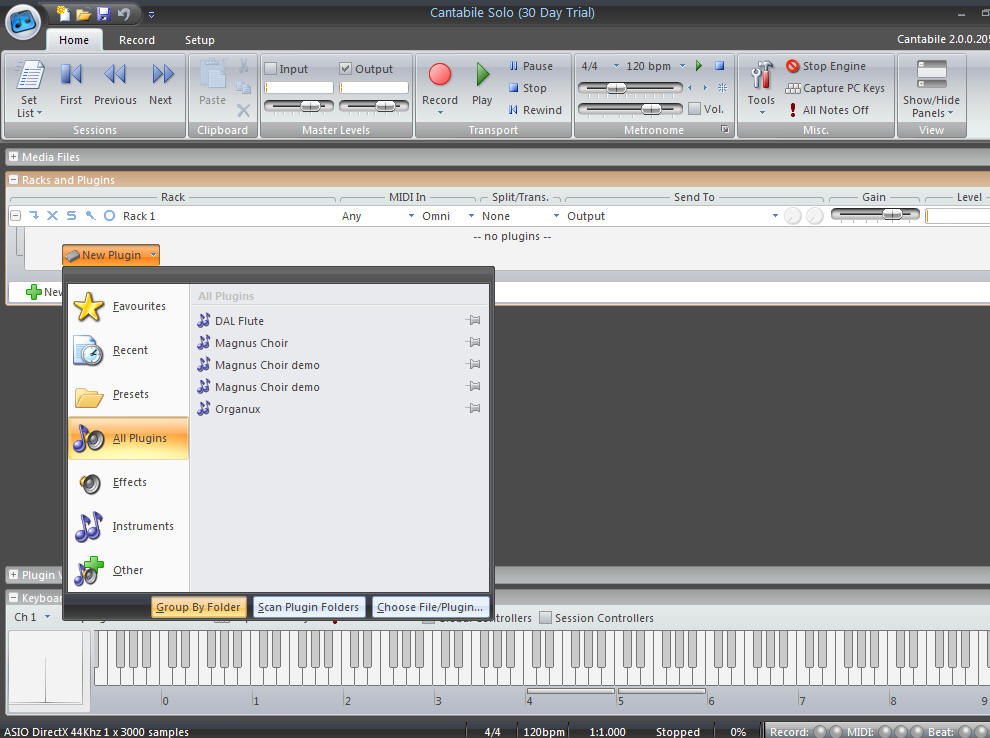This screenshot has height=738, width=990.
Task: Click Capture PC Keys
Action: [x=835, y=88]
